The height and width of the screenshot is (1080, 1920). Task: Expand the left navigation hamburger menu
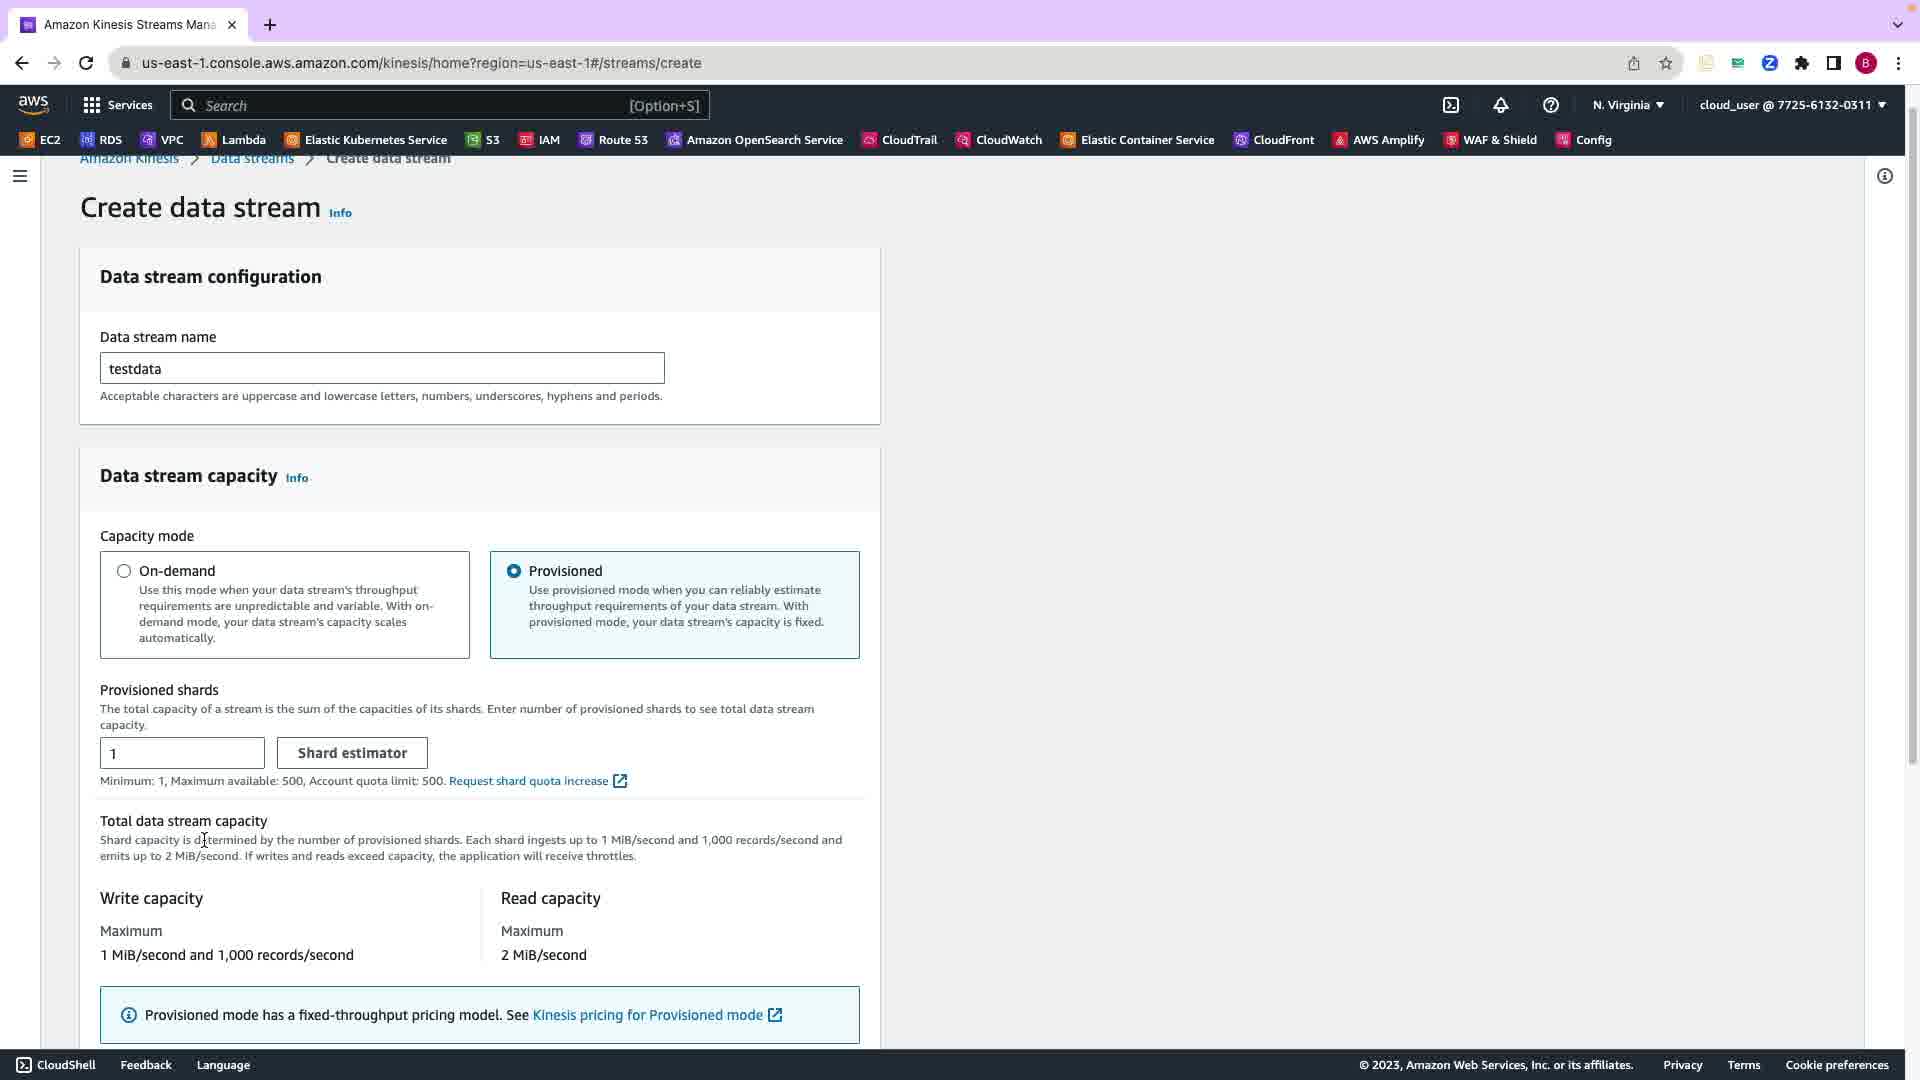19,176
